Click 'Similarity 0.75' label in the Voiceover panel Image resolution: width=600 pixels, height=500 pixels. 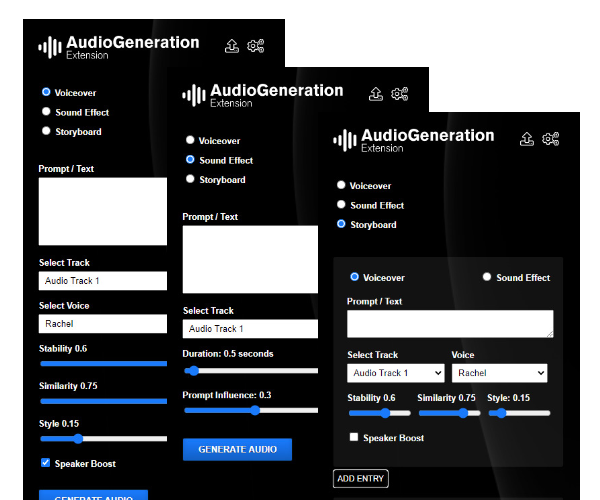click(68, 386)
